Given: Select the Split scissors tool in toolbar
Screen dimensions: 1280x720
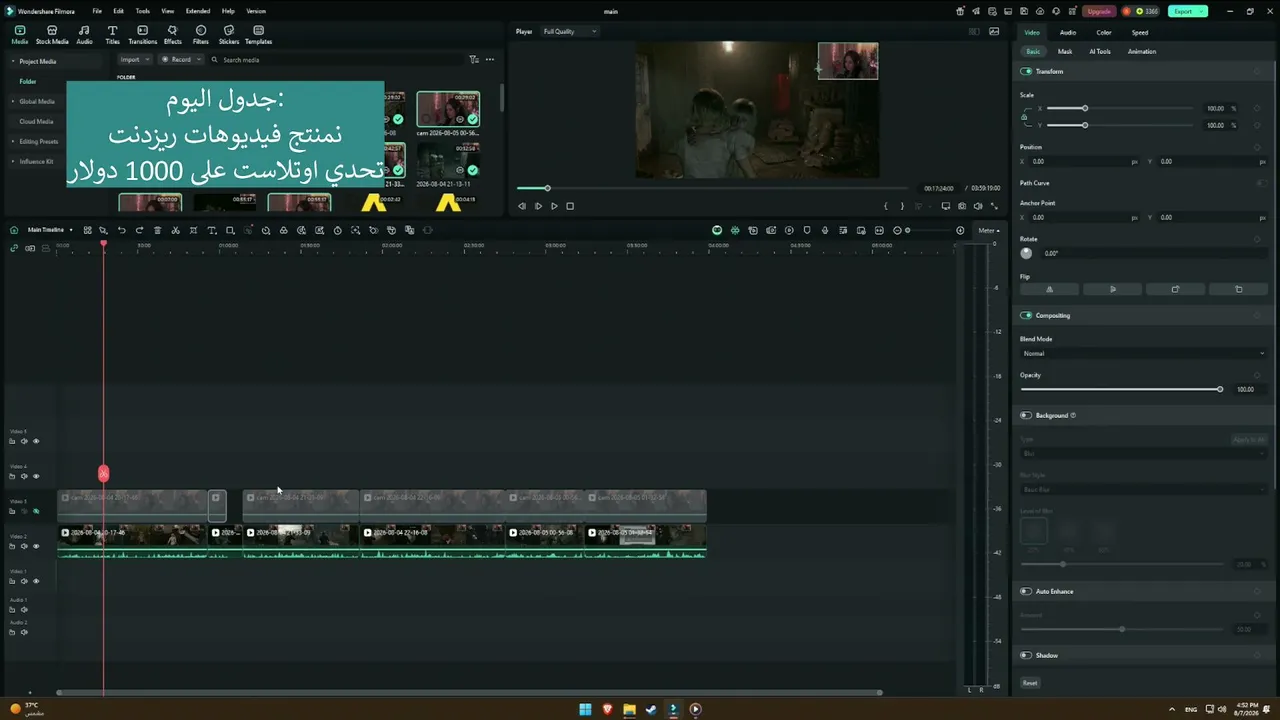Looking at the screenshot, I should click(175, 230).
